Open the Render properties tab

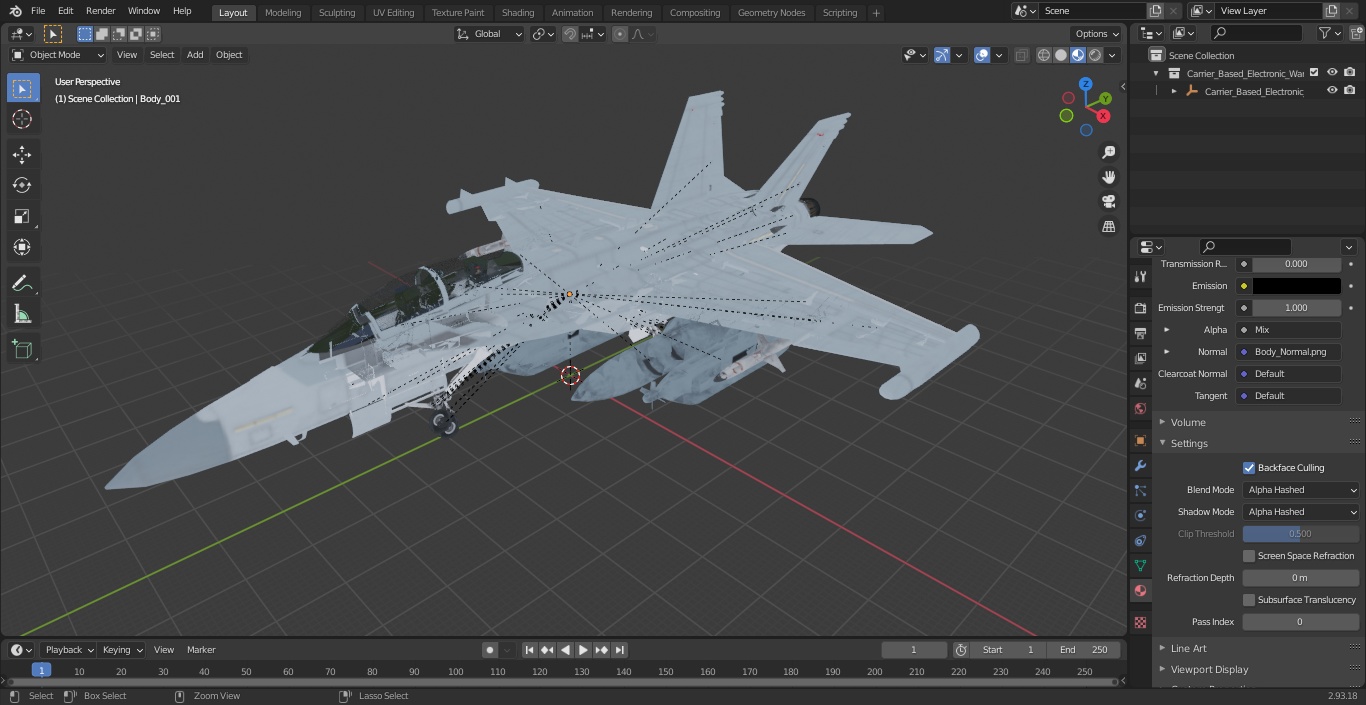coord(1140,308)
